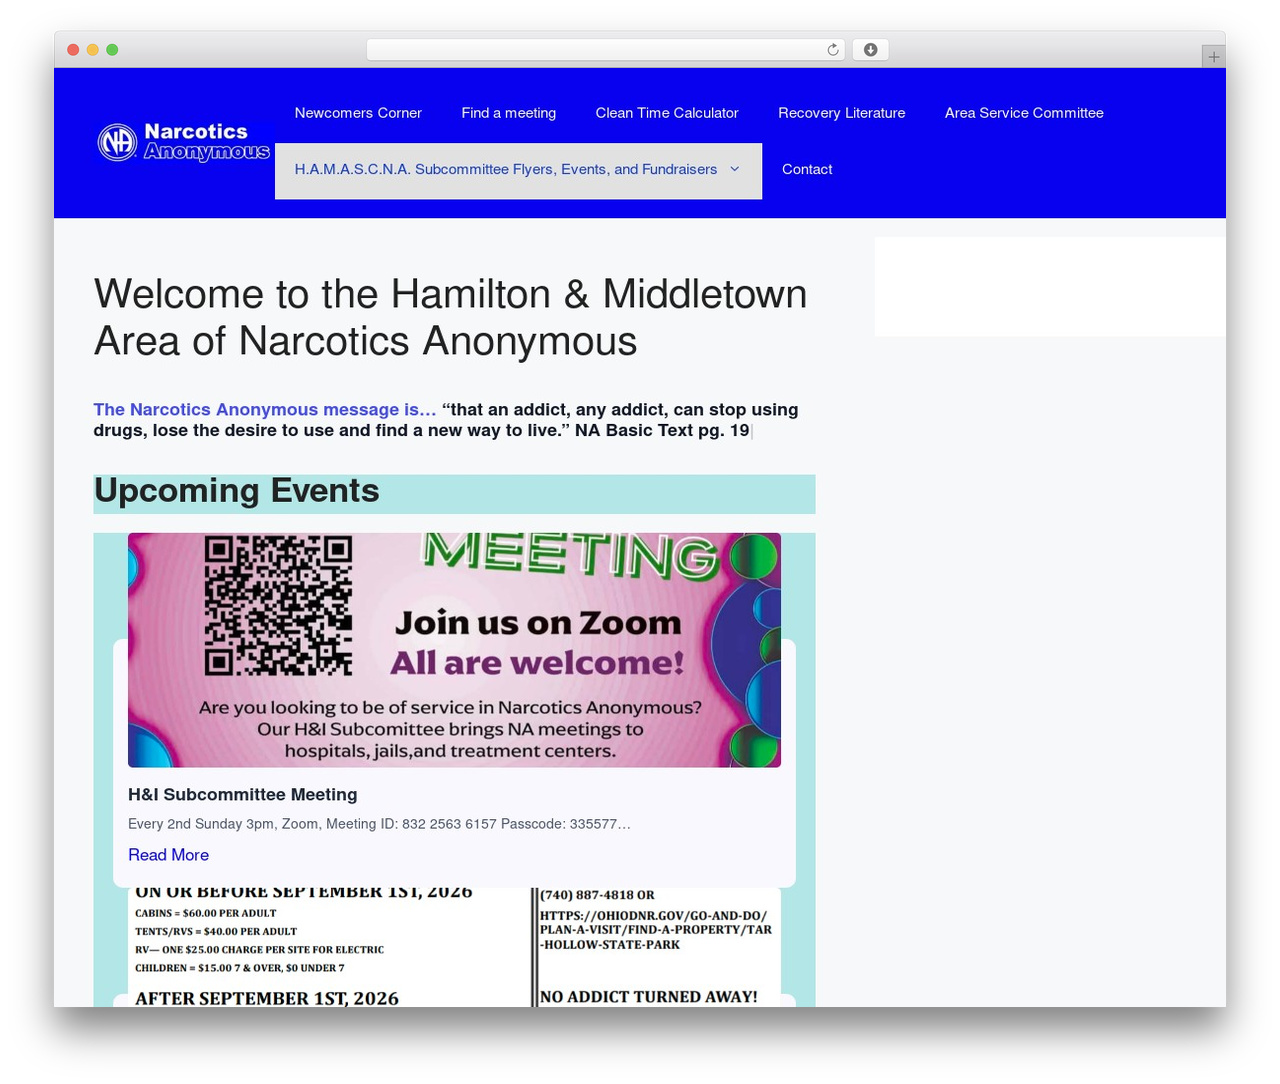
Task: Open a new browser tab with plus
Action: click(1213, 57)
